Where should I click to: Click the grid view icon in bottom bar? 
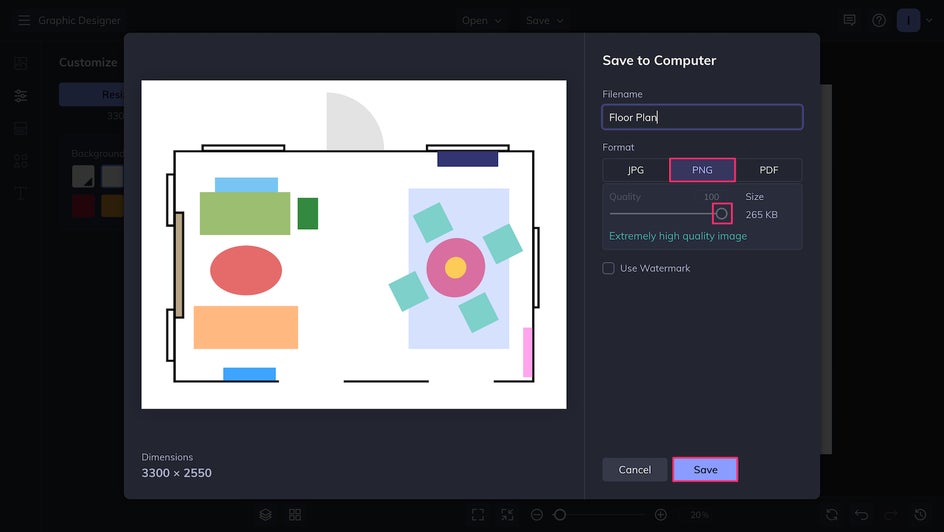click(295, 515)
